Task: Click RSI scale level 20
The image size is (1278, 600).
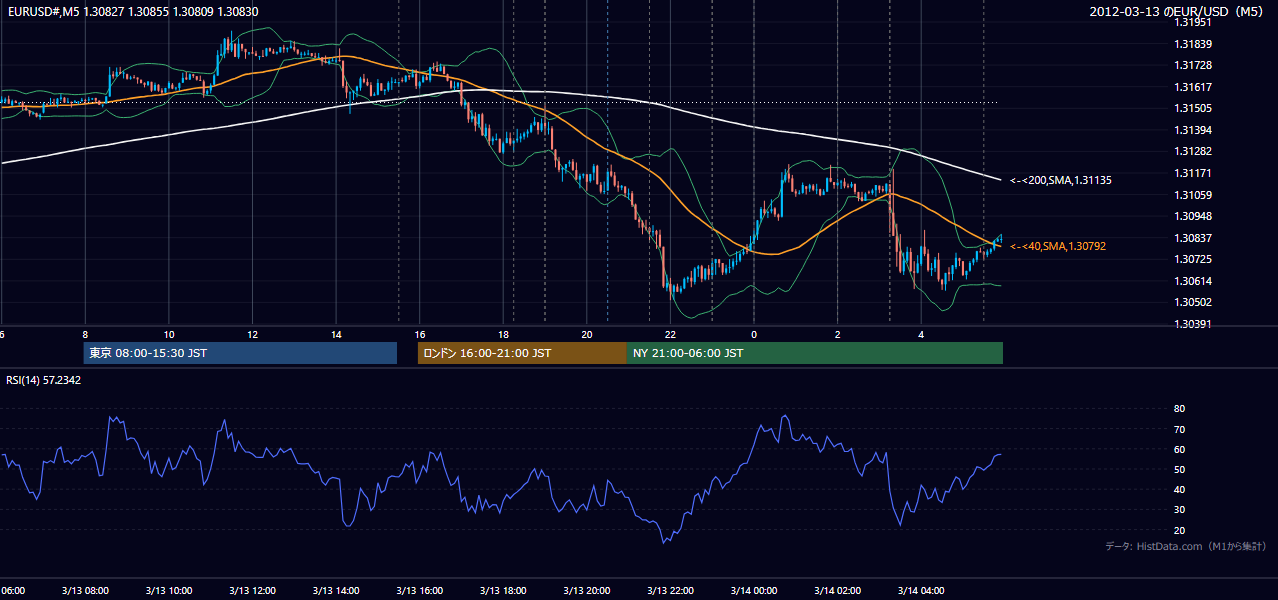Action: (x=1180, y=530)
